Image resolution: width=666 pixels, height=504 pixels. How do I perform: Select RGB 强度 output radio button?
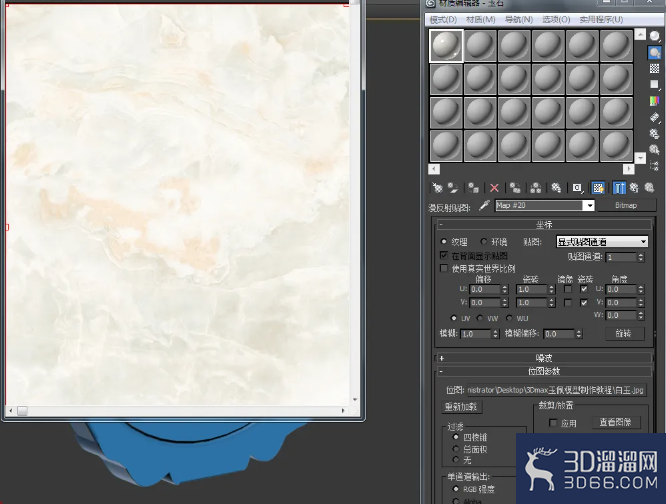[x=456, y=489]
